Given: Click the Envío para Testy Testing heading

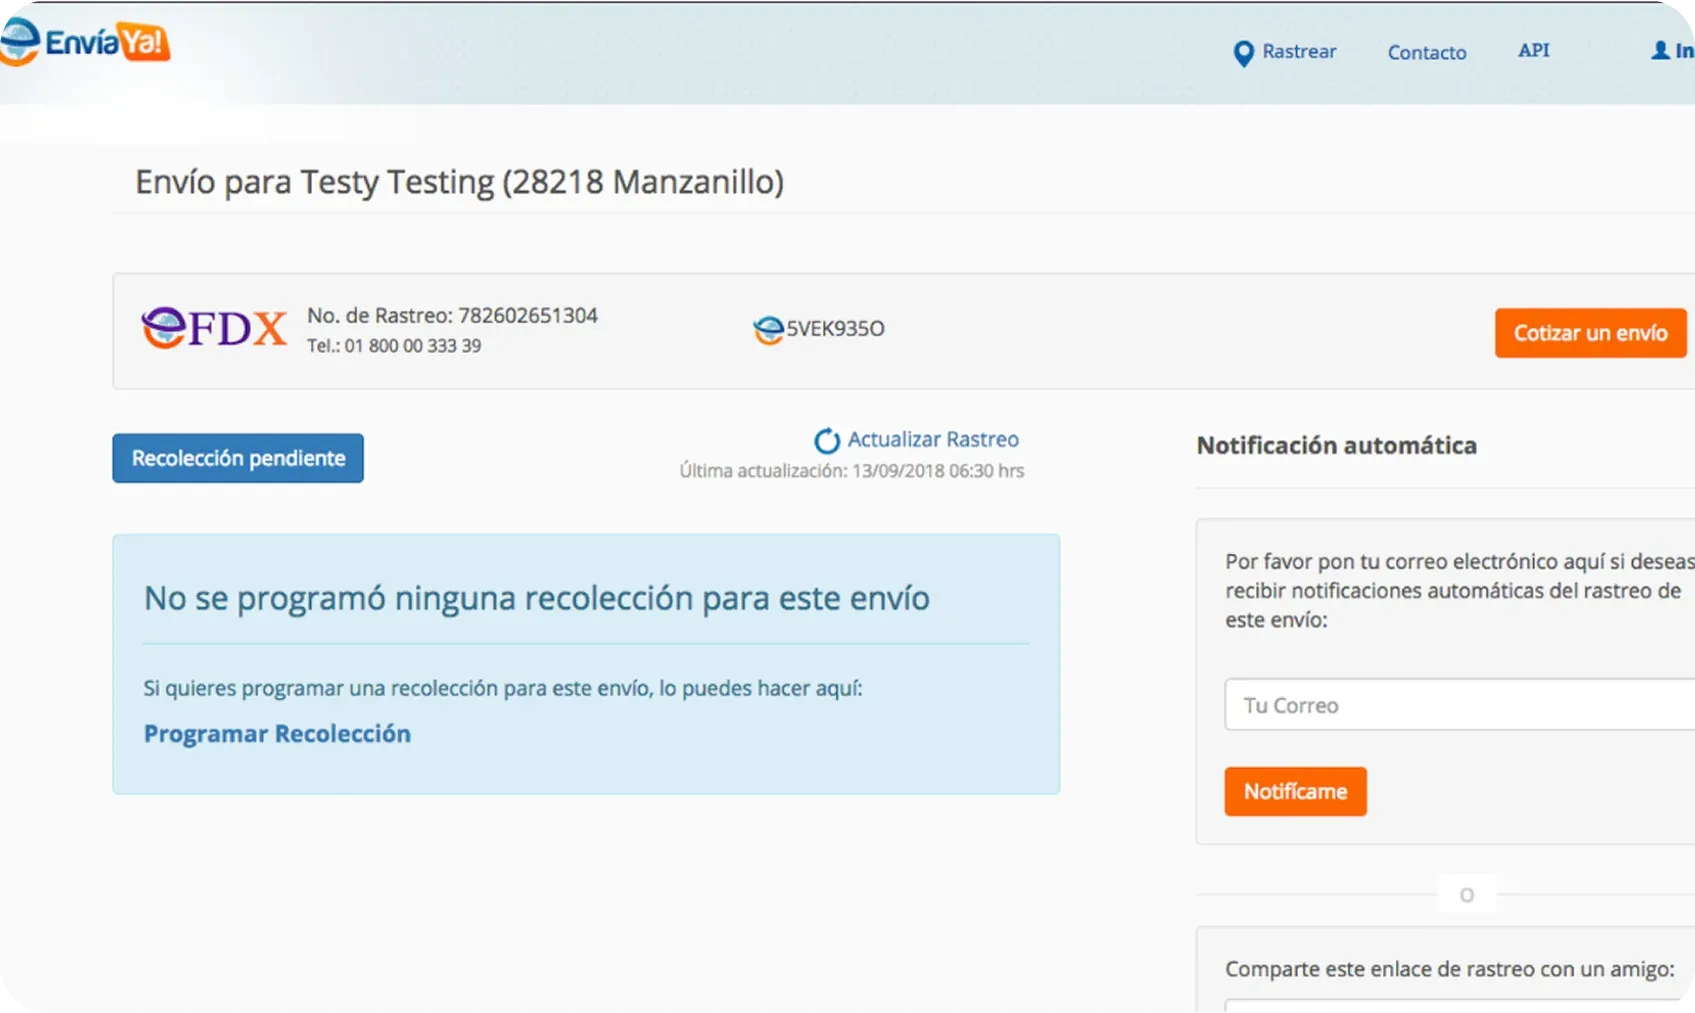Looking at the screenshot, I should tap(459, 182).
